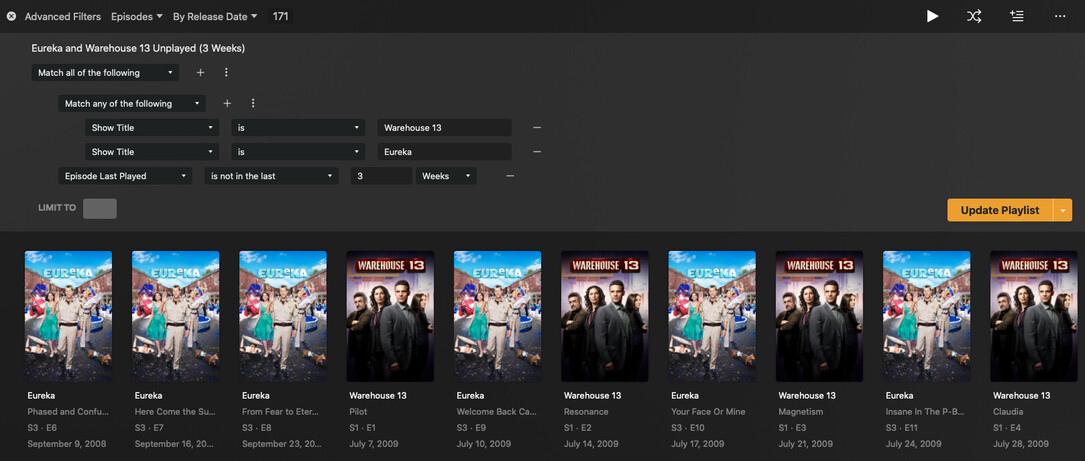The width and height of the screenshot is (1085, 461).
Task: Open 'Match any of the following' dropdown
Action: (x=132, y=104)
